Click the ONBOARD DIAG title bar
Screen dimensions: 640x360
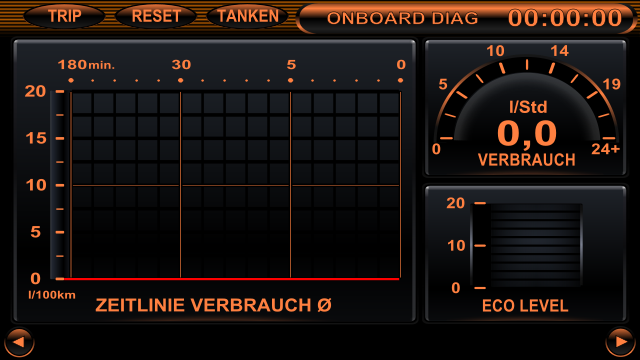pos(402,18)
